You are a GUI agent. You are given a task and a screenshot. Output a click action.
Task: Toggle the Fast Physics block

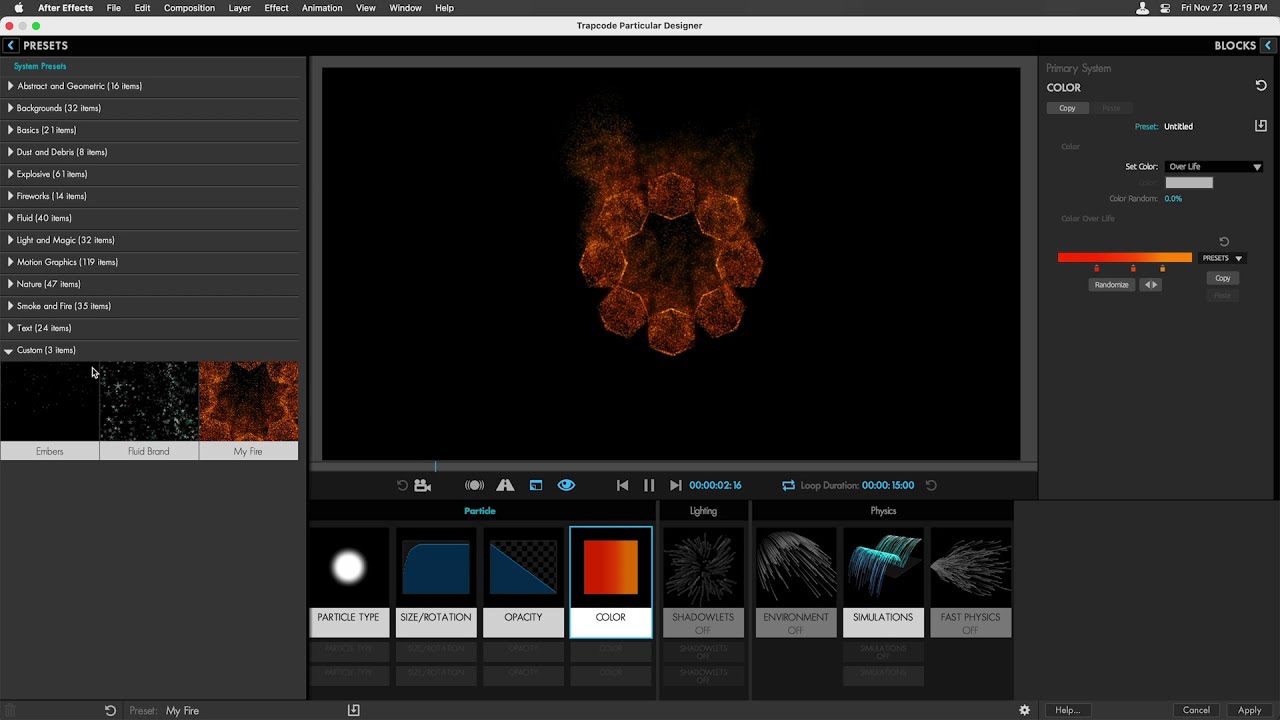pos(970,582)
